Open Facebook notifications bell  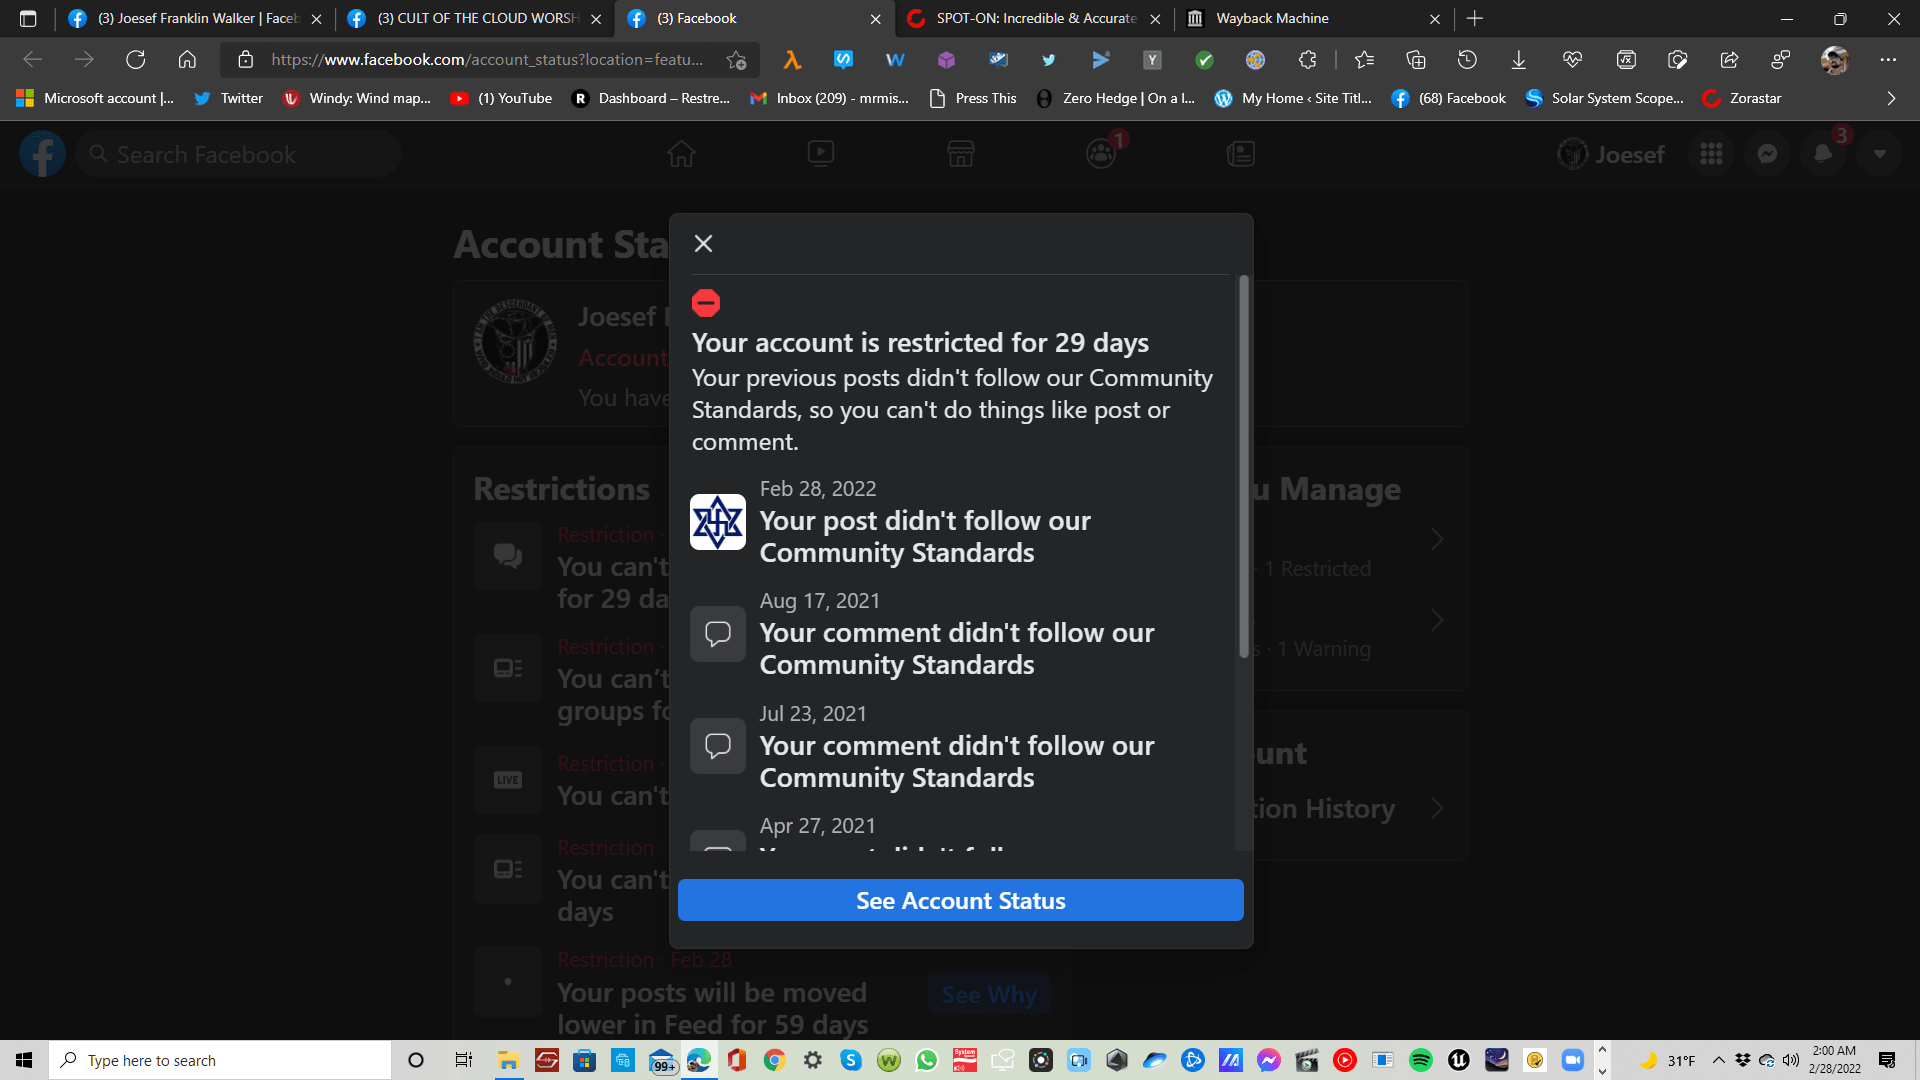[1823, 154]
